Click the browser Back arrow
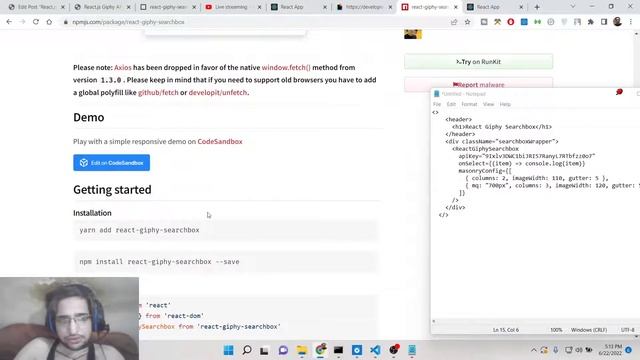Viewport: 640px width, 360px height. (x=9, y=22)
